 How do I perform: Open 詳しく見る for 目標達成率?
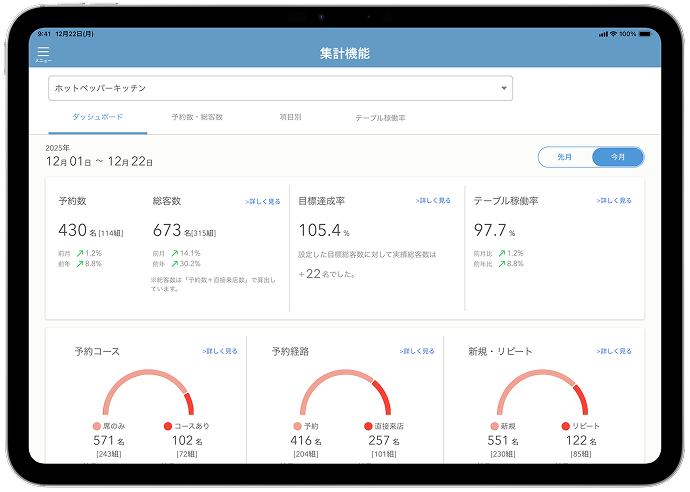pyautogui.click(x=433, y=201)
